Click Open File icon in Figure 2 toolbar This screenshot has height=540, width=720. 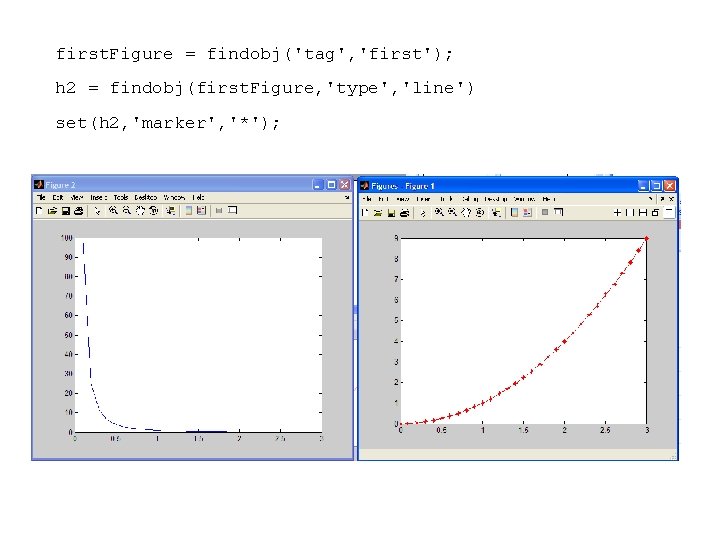tap(52, 211)
